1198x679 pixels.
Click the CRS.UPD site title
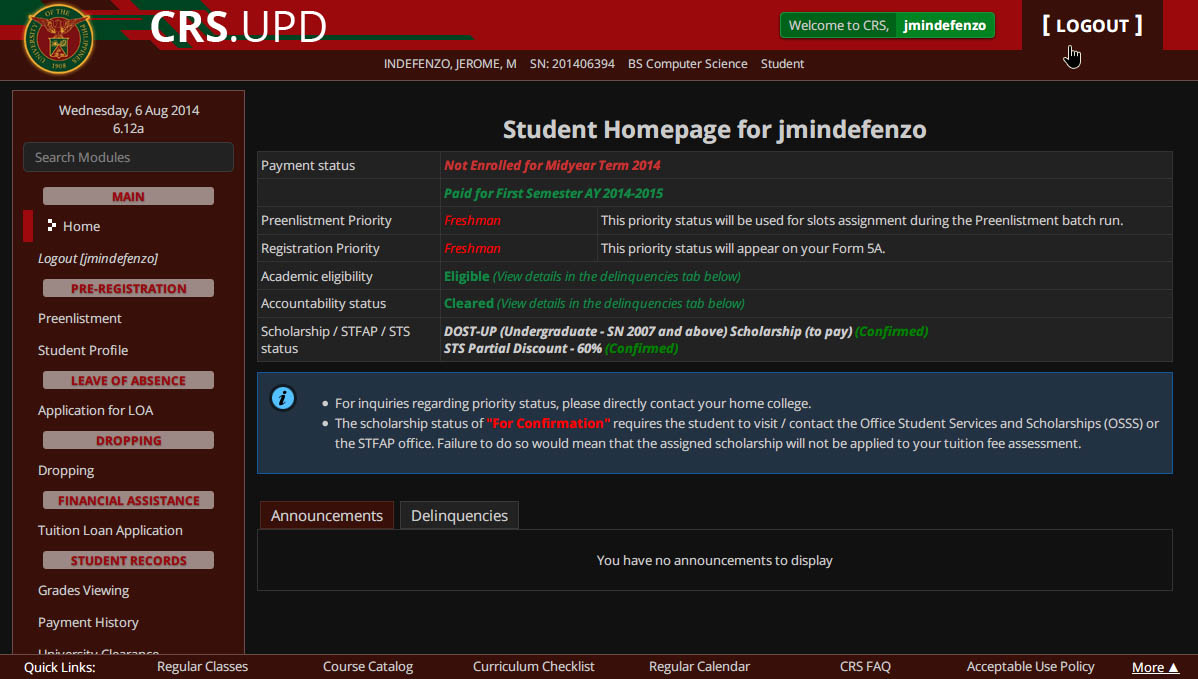point(238,27)
